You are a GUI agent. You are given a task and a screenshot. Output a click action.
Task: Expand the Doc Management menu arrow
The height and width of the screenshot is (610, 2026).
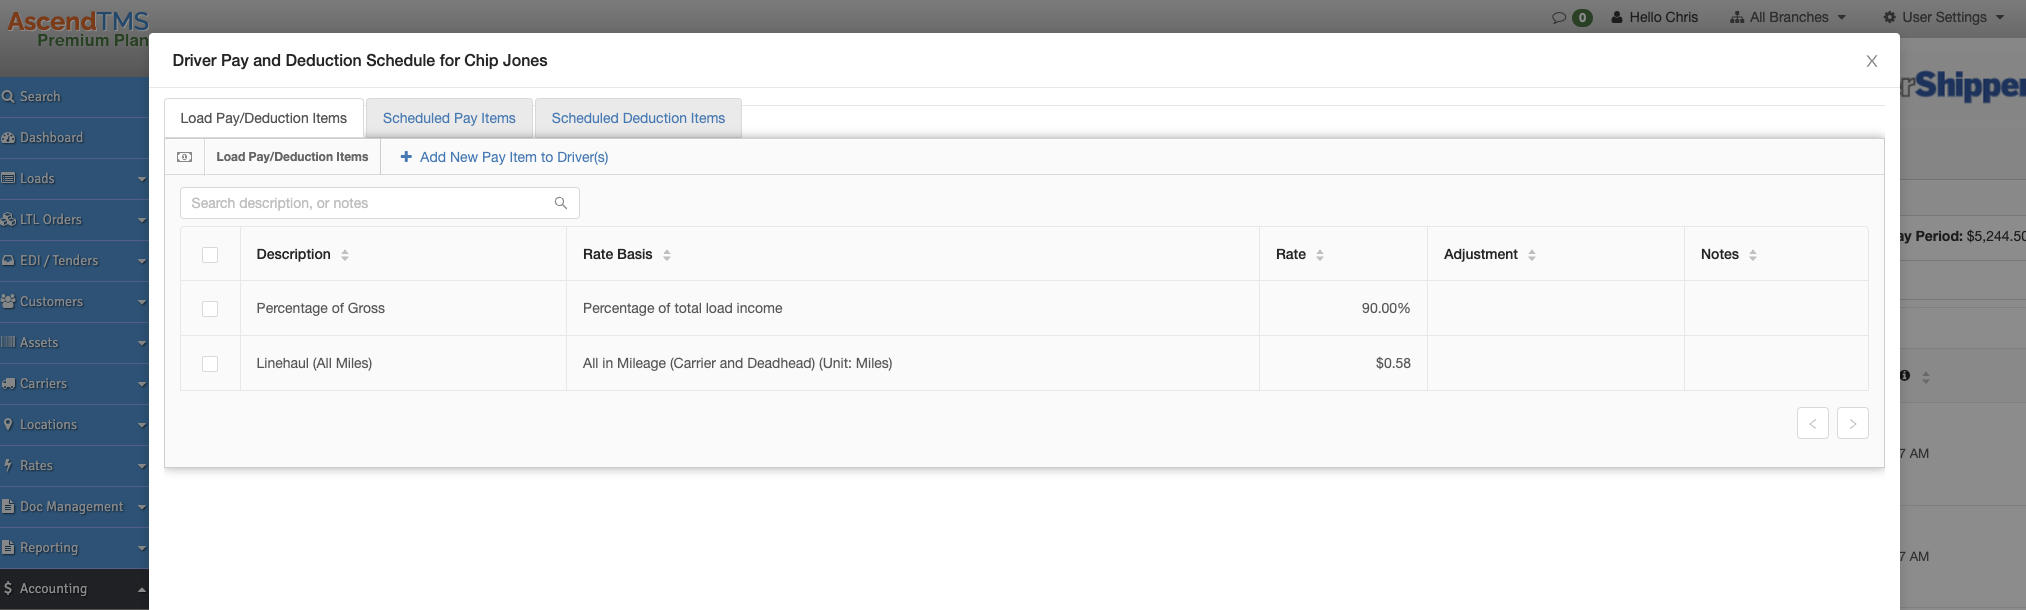pyautogui.click(x=142, y=507)
